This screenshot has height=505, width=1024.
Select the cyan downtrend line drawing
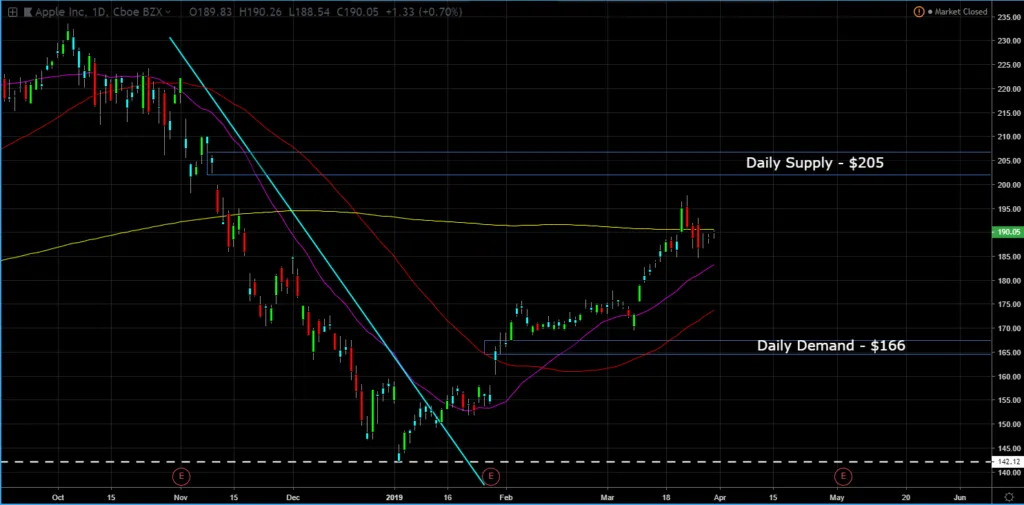327,261
